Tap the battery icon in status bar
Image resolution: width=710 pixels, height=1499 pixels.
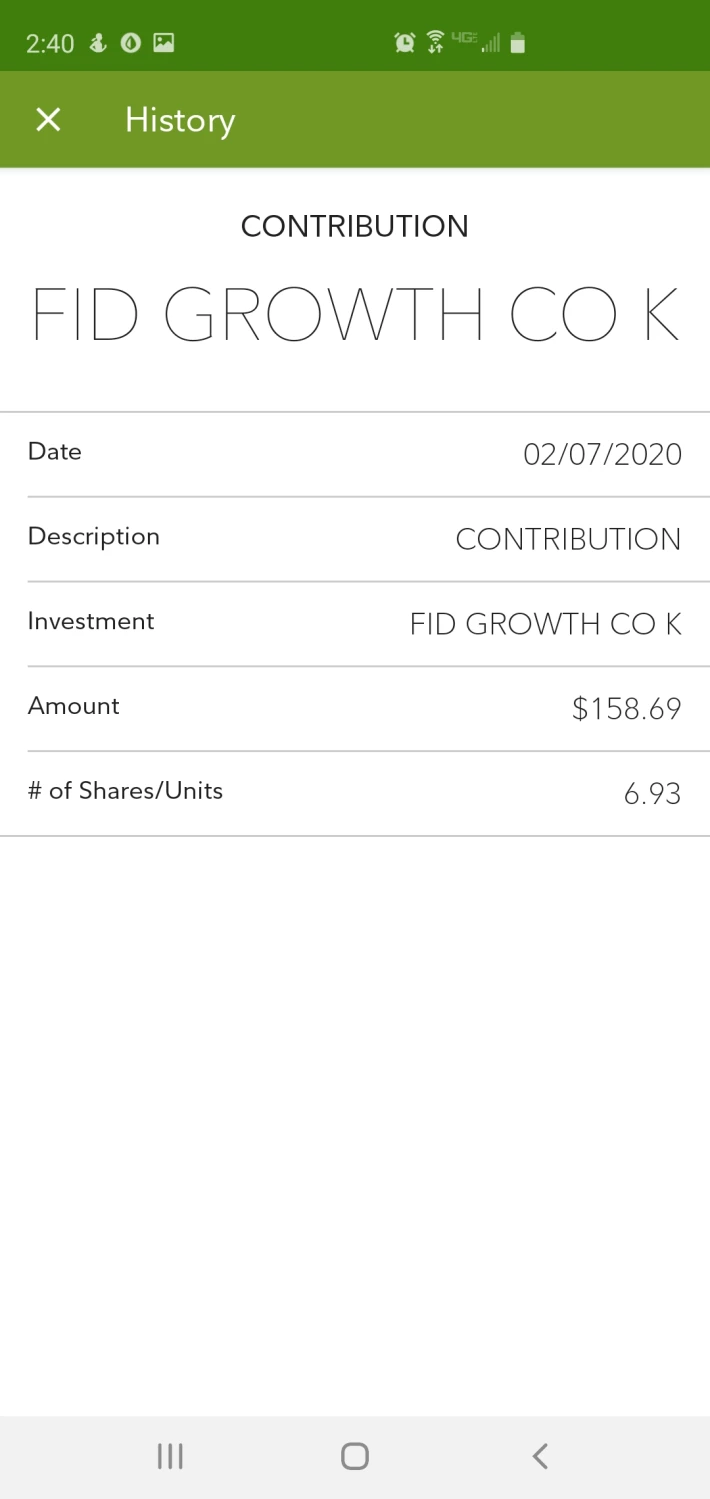(517, 42)
